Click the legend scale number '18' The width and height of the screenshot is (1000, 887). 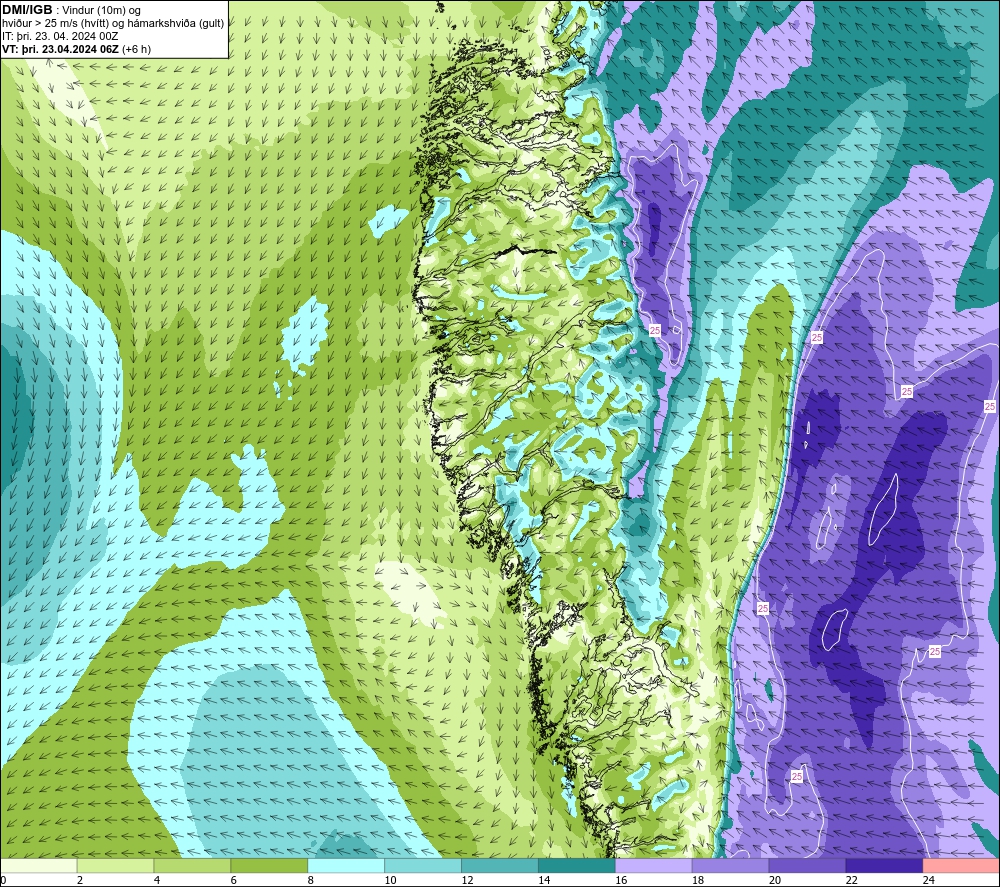point(698,880)
